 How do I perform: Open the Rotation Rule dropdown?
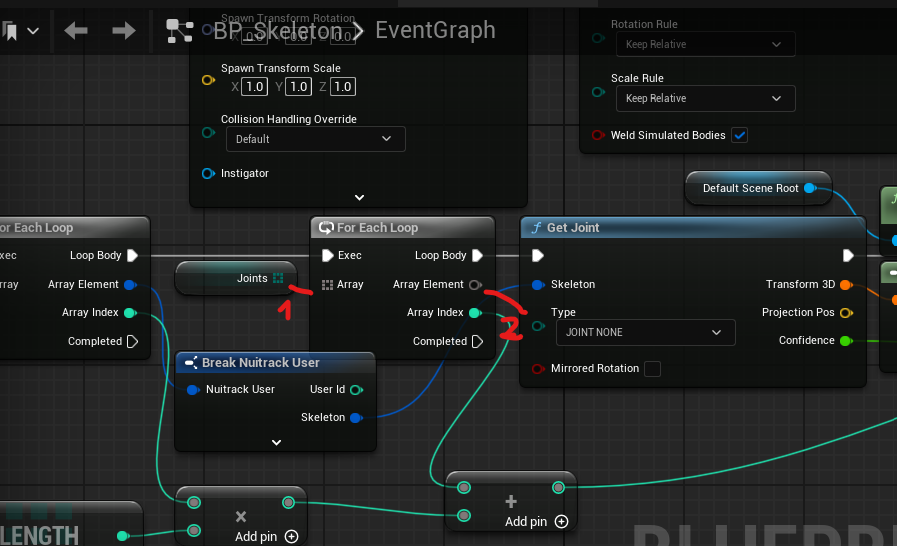pyautogui.click(x=705, y=44)
